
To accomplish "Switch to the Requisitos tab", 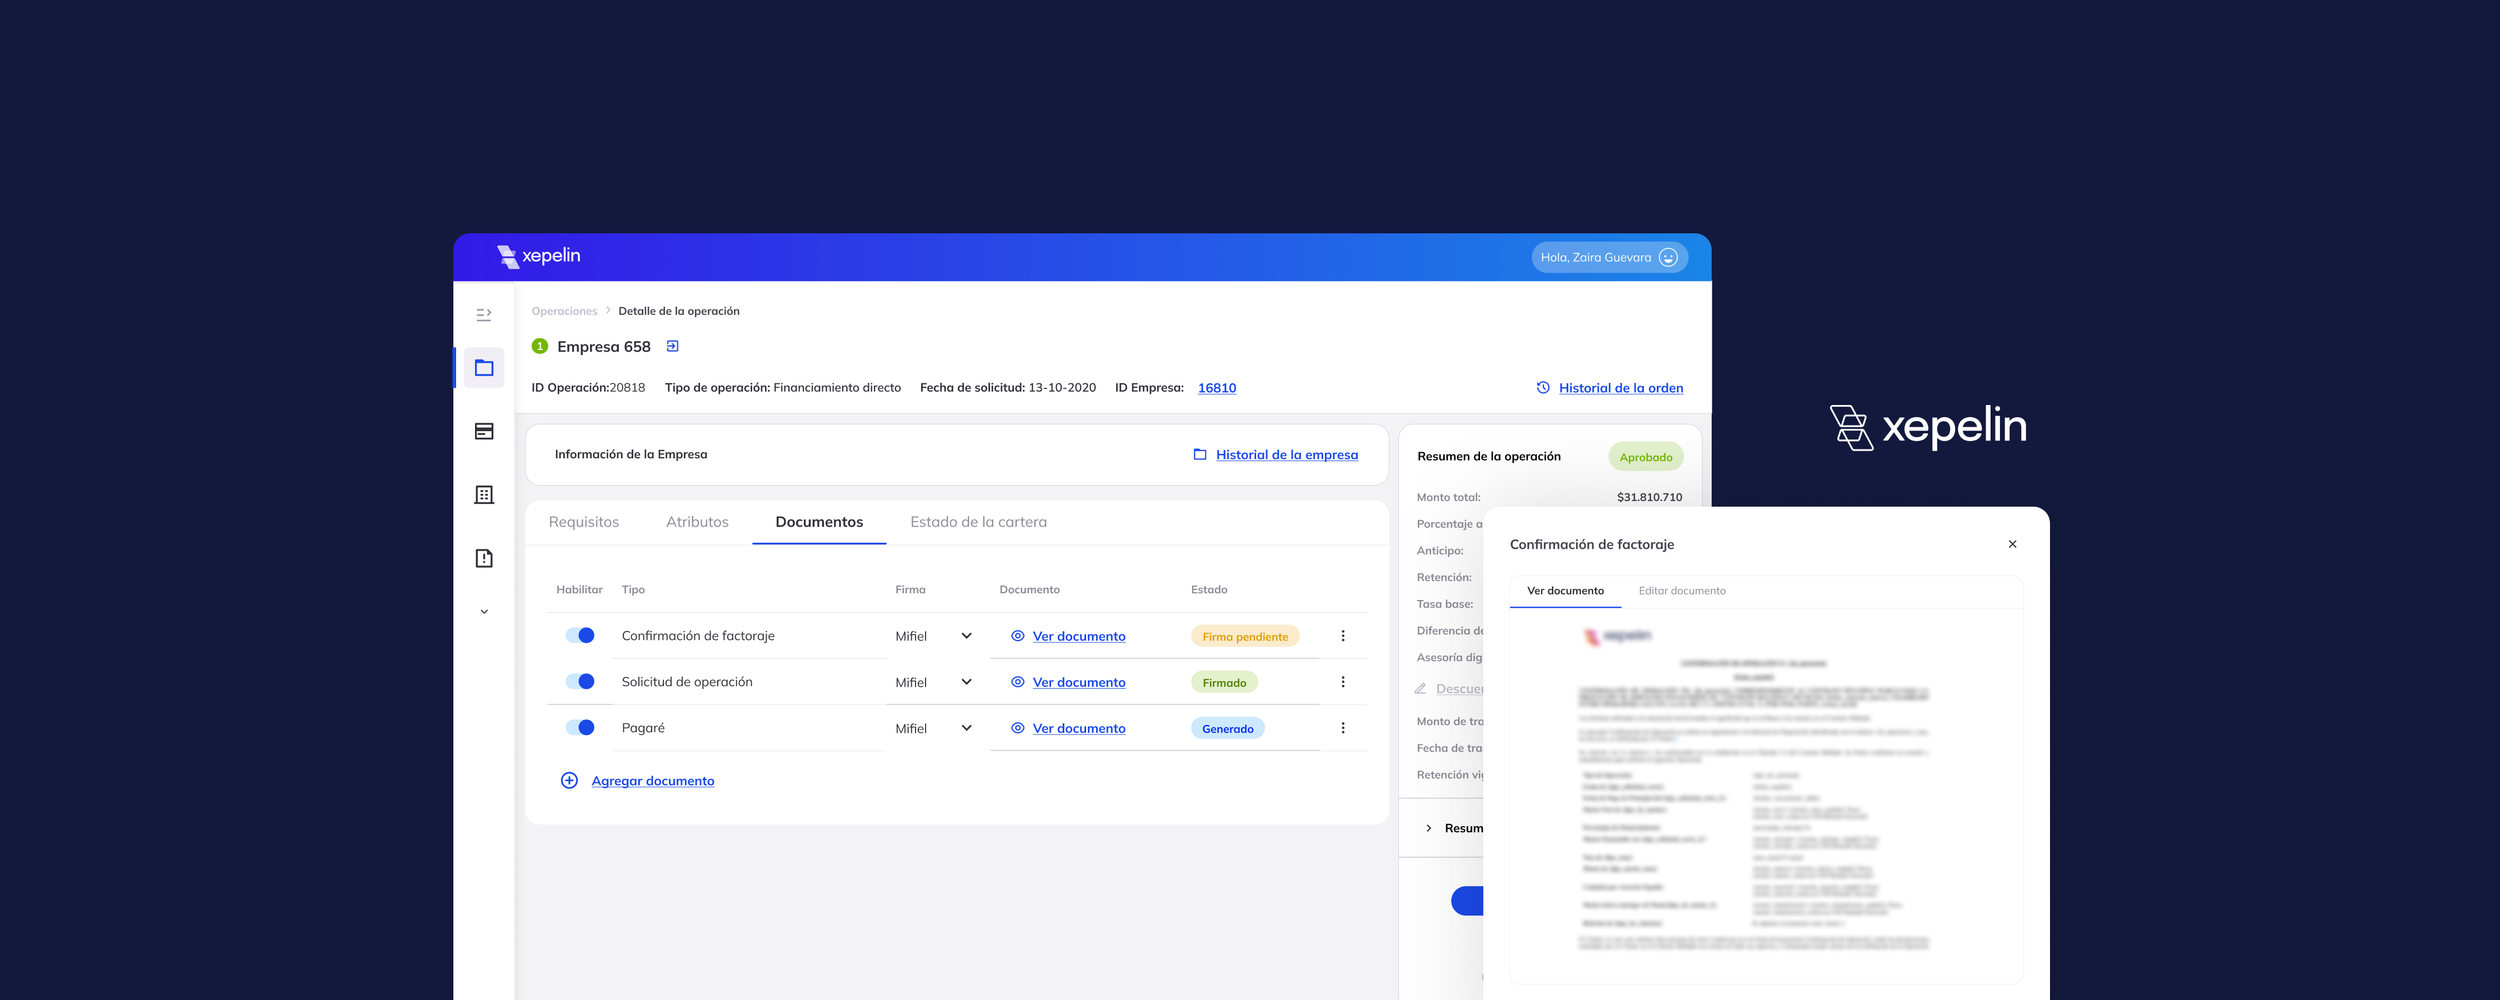I will coord(584,522).
